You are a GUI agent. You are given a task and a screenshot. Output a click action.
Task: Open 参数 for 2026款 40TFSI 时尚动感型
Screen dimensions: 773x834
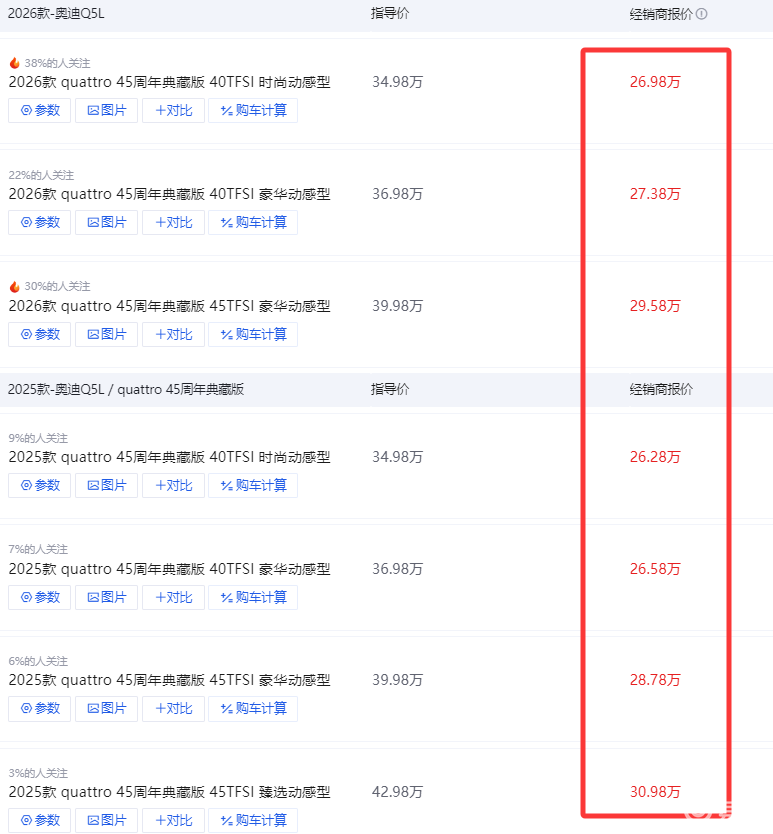point(40,111)
